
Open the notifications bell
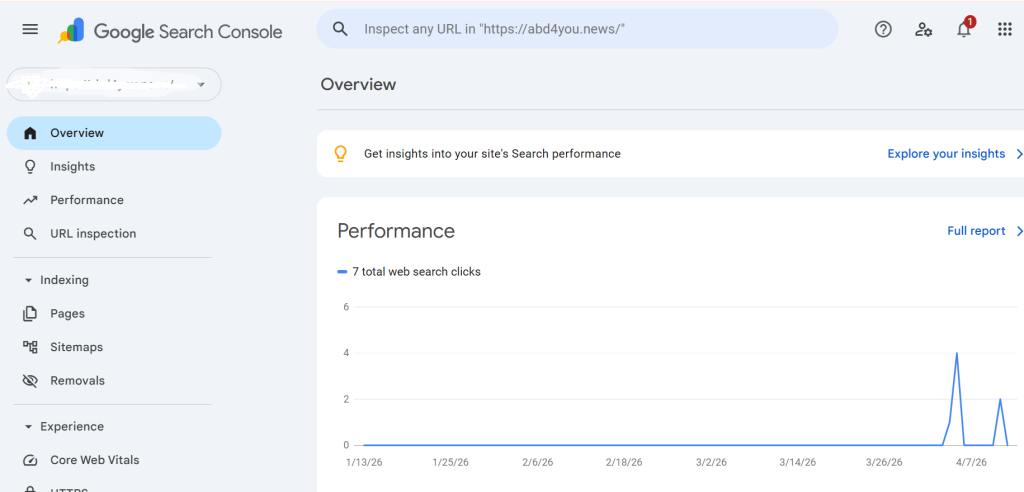coord(964,30)
